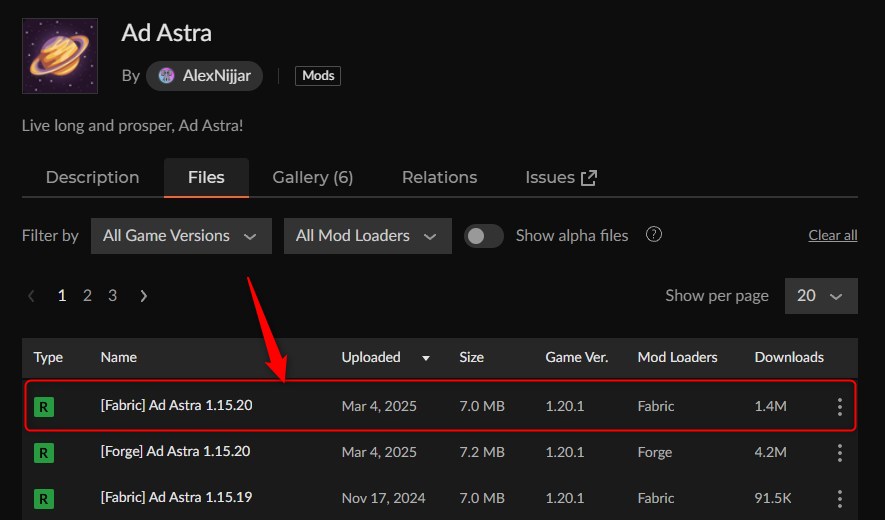
Task: Click the Uploaded sort descending arrow
Action: 426,358
